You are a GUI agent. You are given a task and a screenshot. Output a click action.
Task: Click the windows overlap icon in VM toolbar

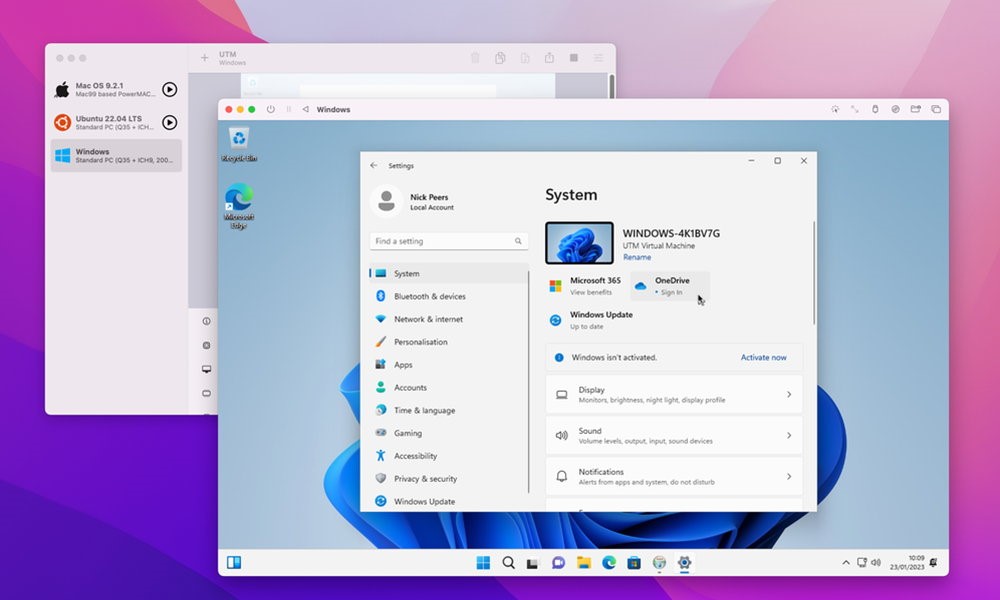point(936,109)
